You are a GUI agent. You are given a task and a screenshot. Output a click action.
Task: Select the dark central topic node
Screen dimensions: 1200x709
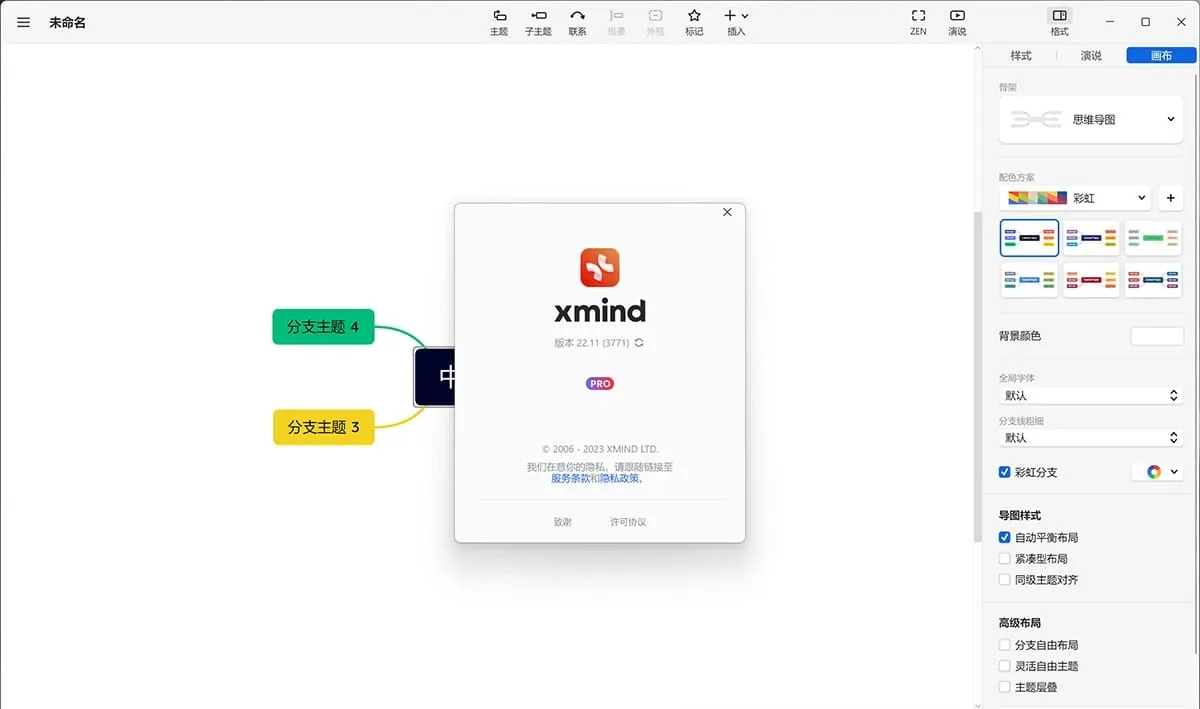[434, 377]
